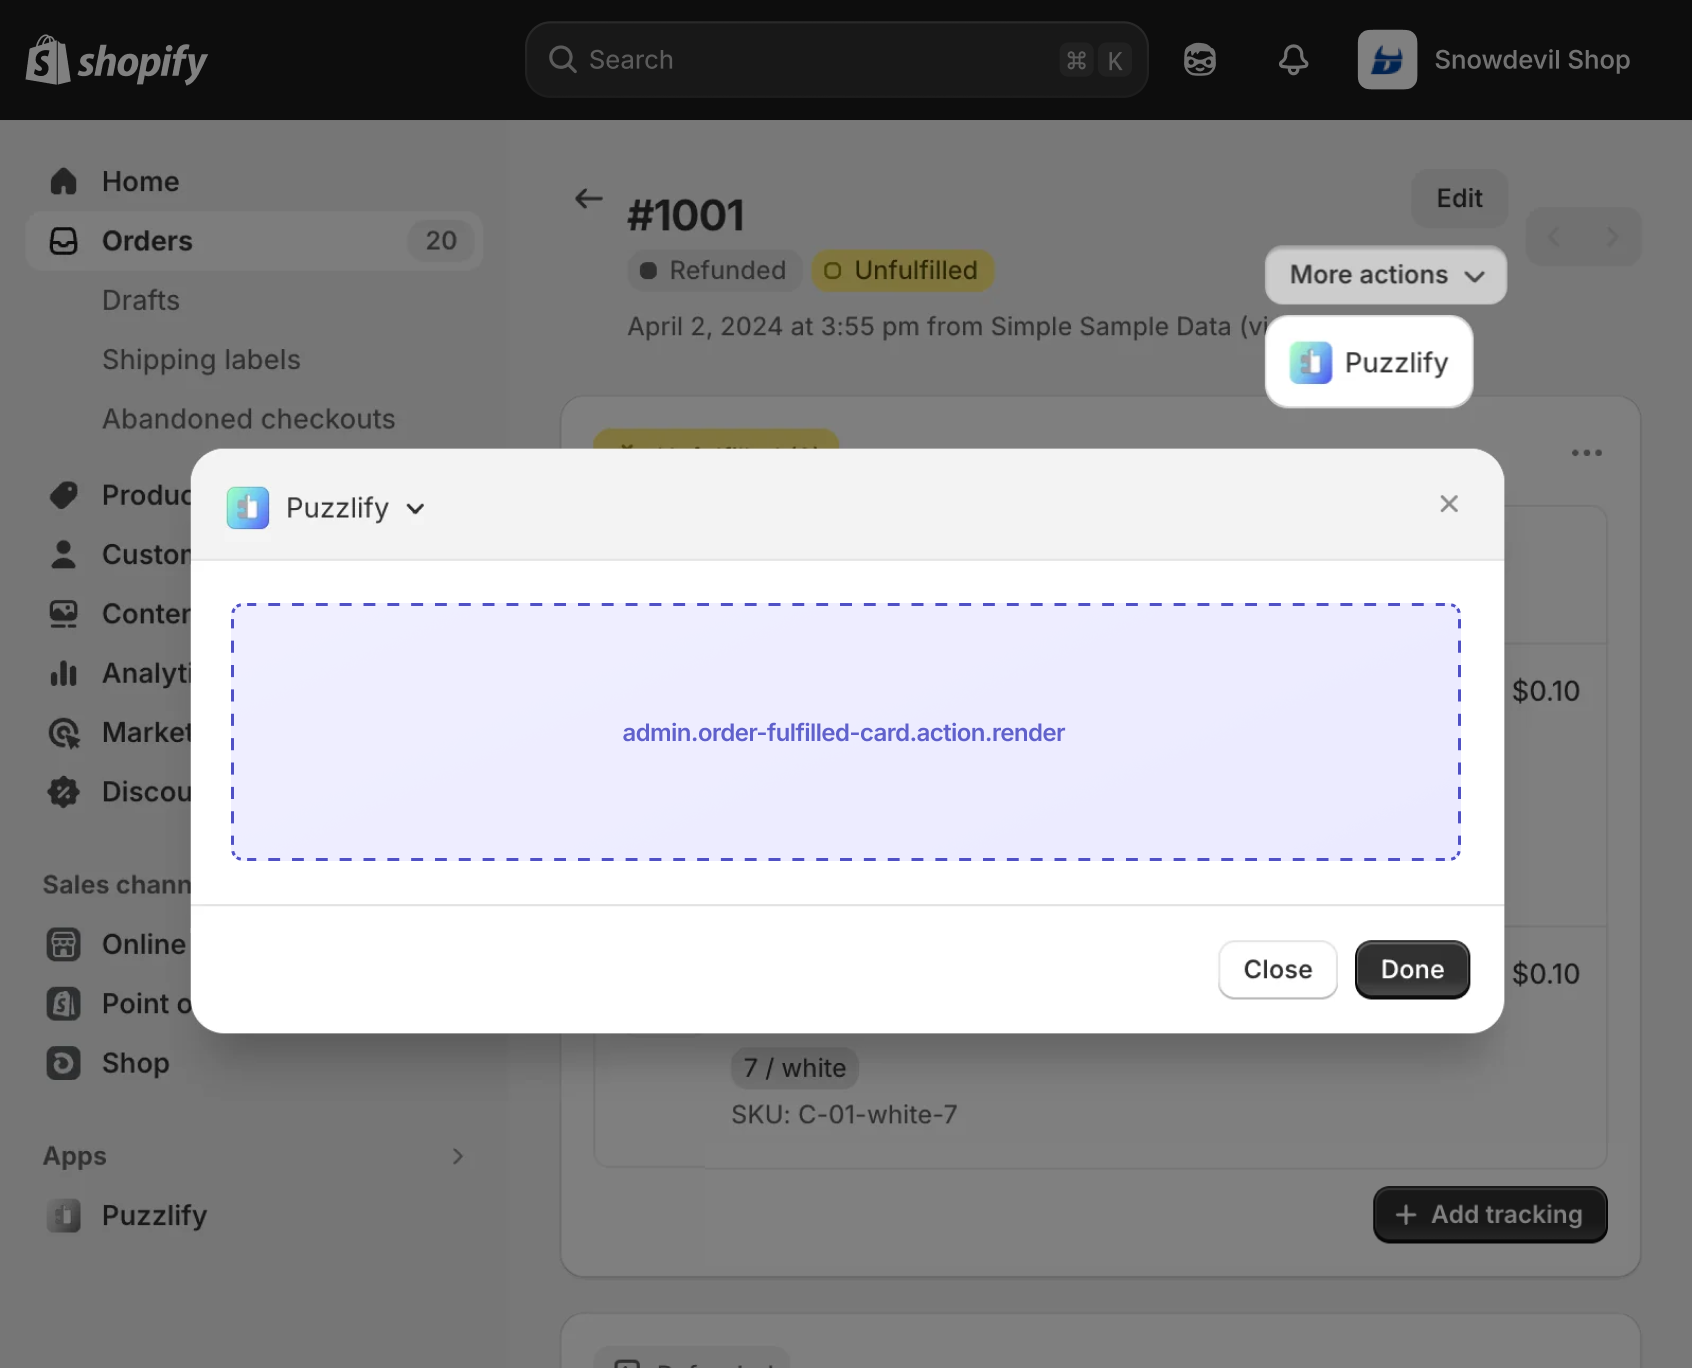The image size is (1692, 1368).
Task: Open the Shop sales channel
Action: pyautogui.click(x=135, y=1063)
